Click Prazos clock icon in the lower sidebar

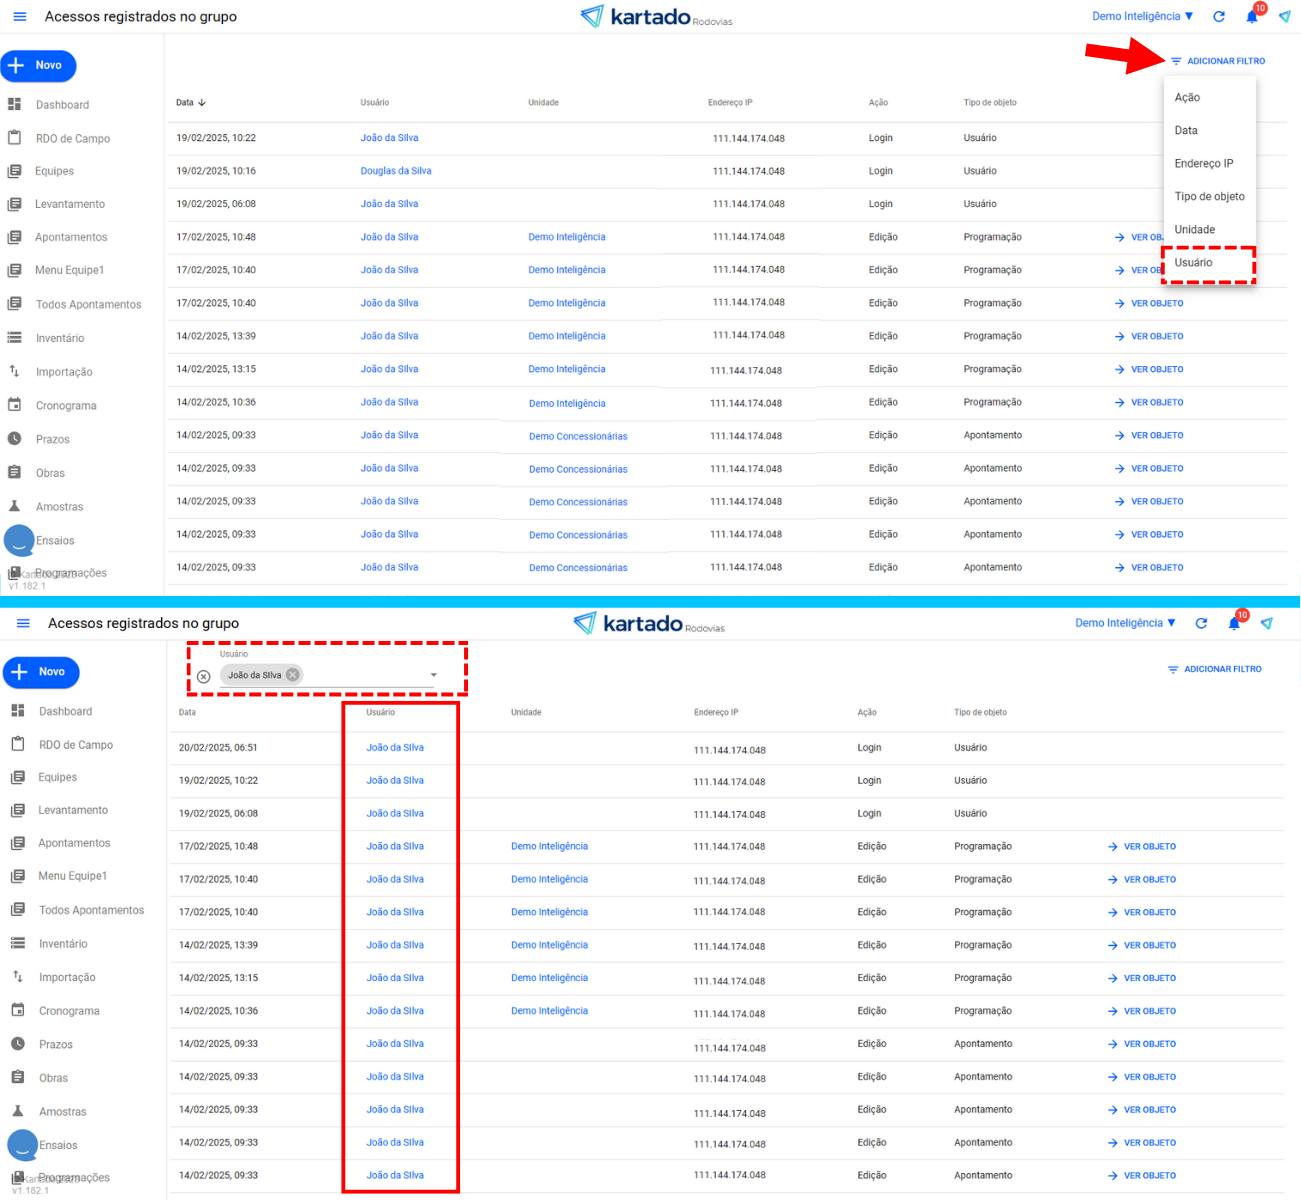click(18, 1044)
